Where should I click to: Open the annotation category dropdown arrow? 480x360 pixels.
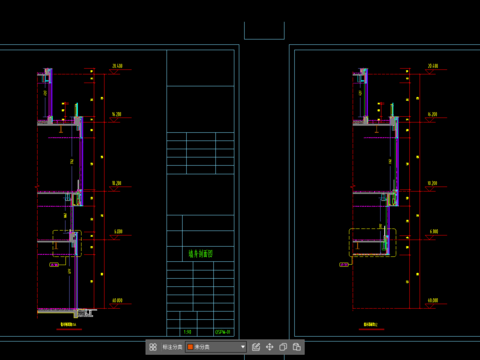tap(243, 347)
